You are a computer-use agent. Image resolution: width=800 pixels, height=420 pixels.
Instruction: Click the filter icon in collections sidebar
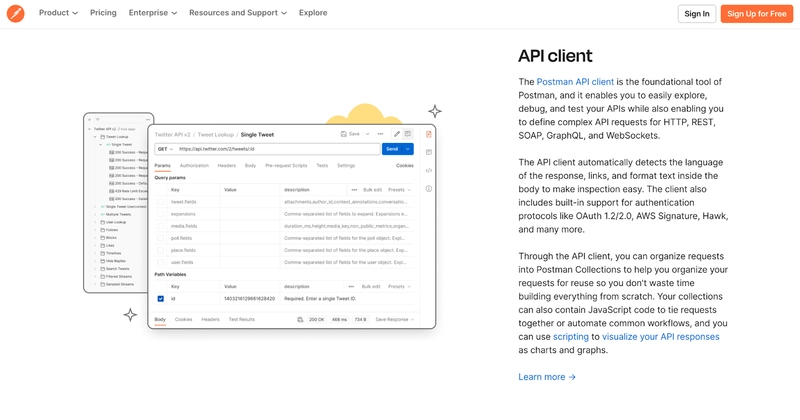pyautogui.click(x=97, y=120)
